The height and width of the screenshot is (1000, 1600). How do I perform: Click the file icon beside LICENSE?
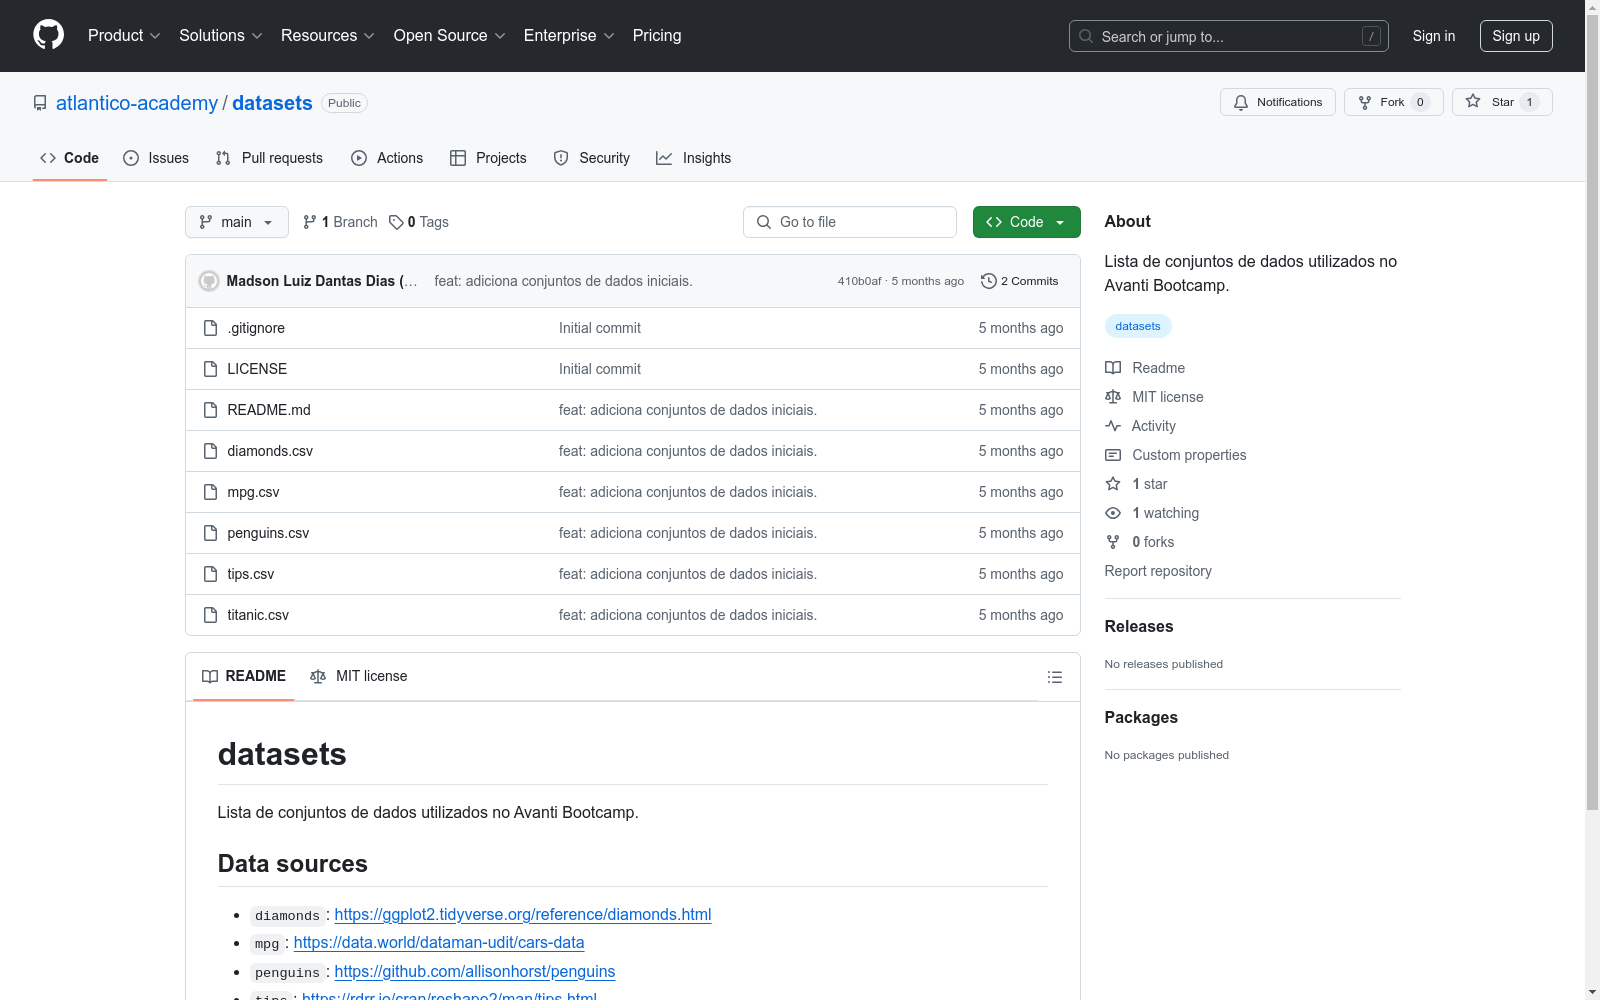(210, 369)
